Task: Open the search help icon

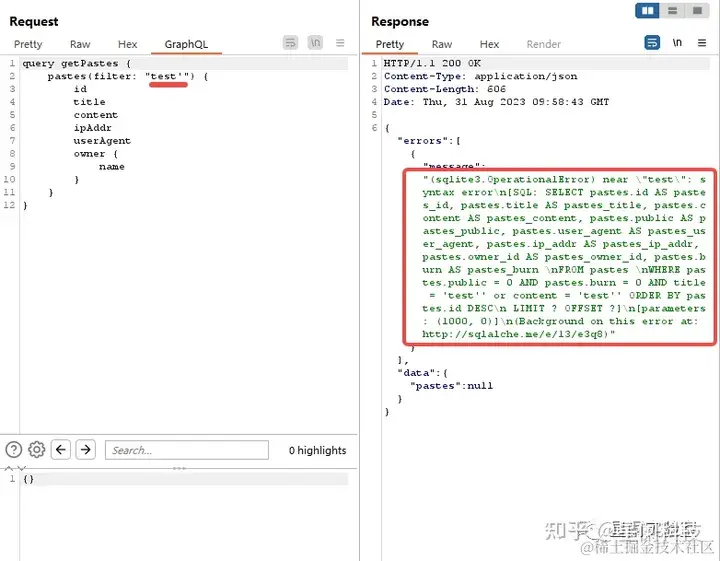Action: (14, 449)
